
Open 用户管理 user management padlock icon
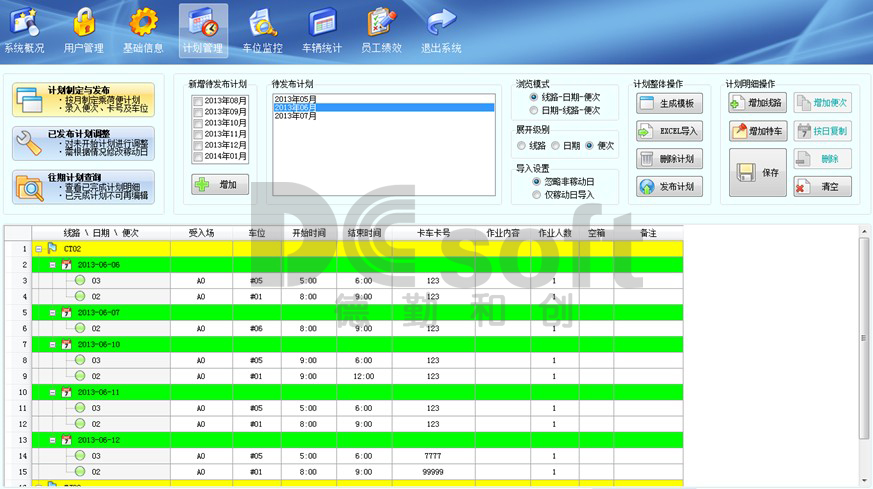click(83, 24)
